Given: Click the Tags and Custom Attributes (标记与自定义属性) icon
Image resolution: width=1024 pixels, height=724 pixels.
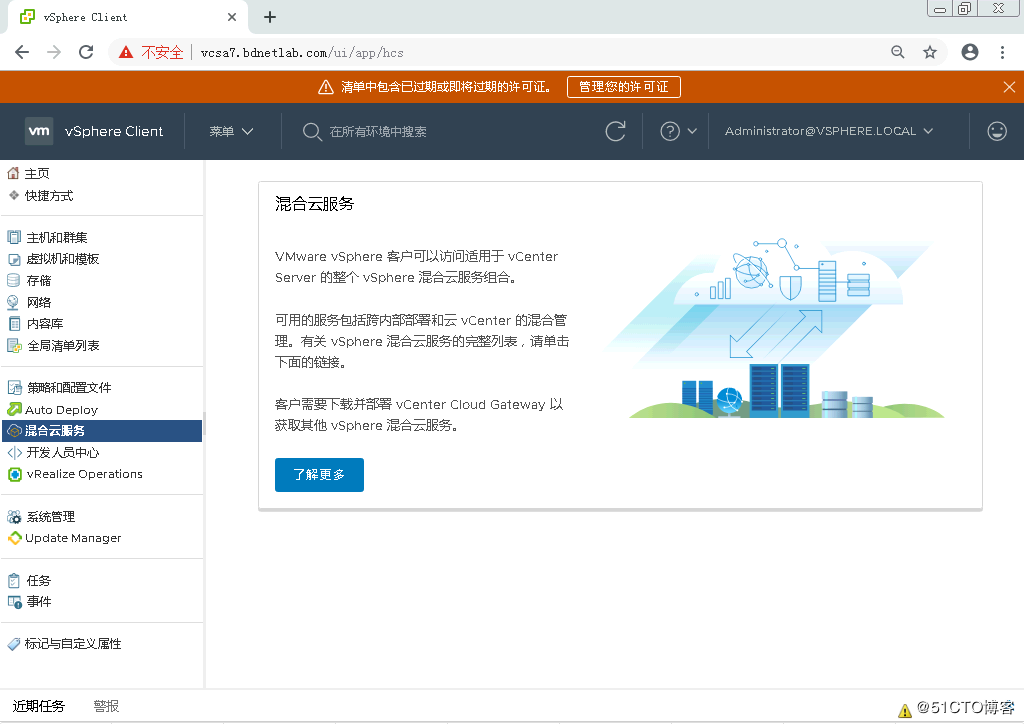Looking at the screenshot, I should pyautogui.click(x=14, y=644).
